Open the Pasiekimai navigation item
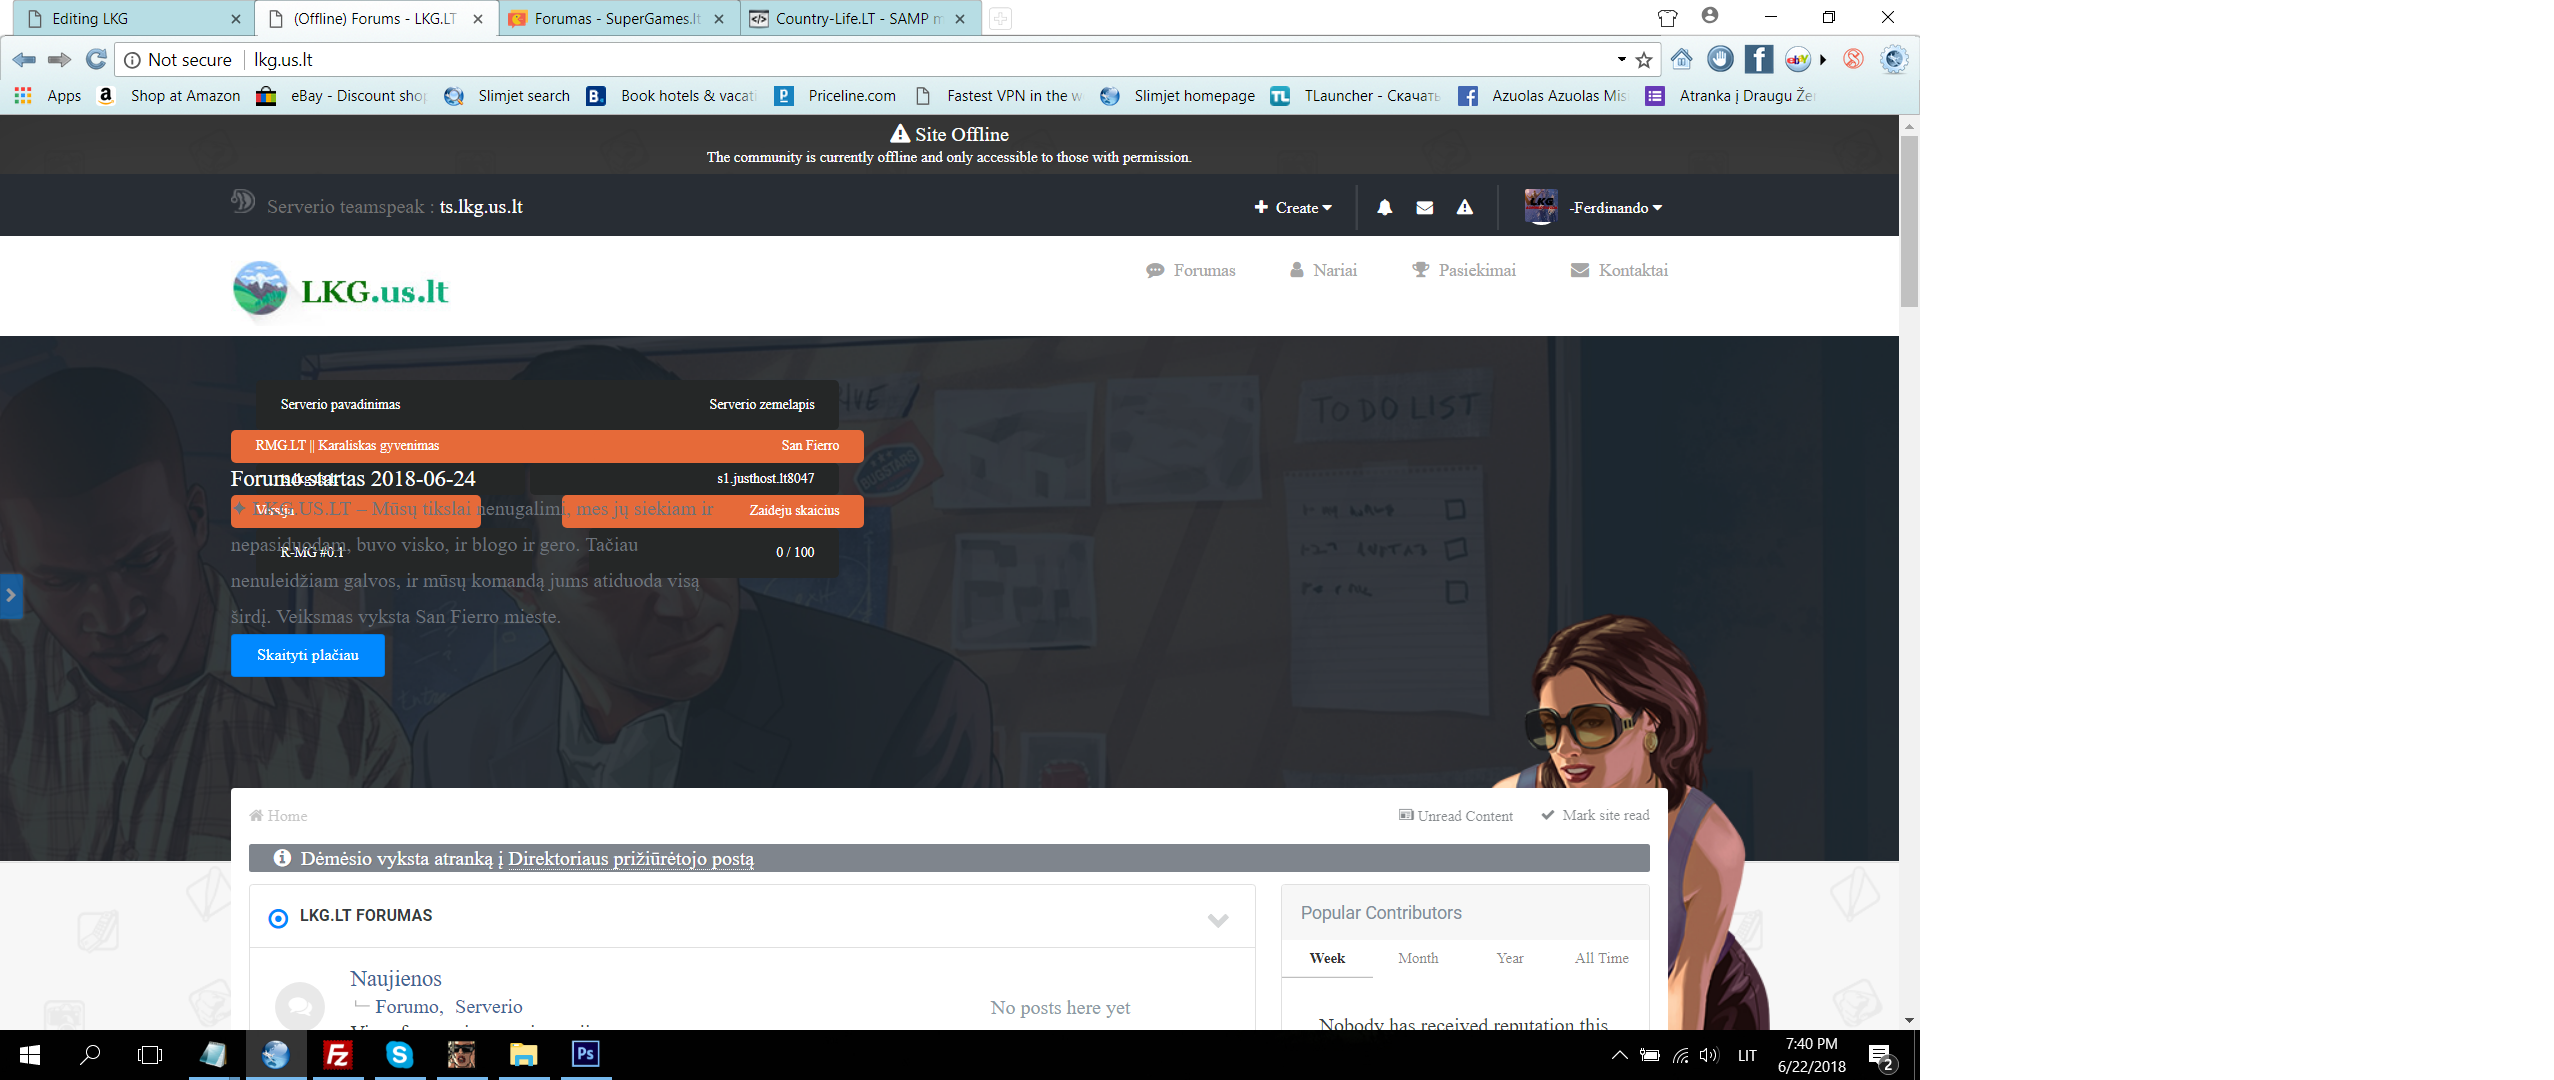 (1464, 270)
